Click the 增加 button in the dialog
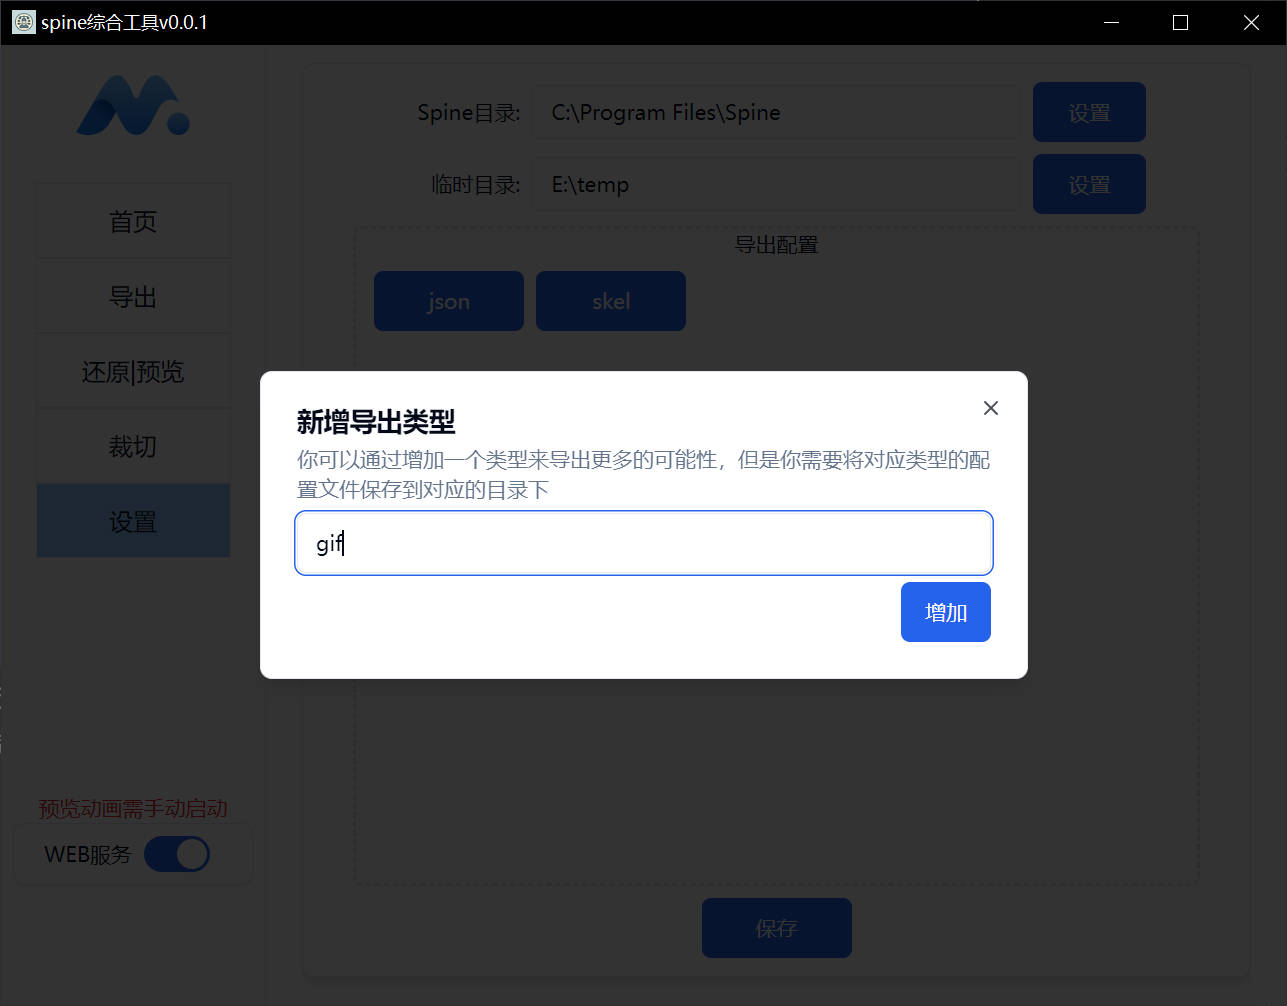1287x1006 pixels. coord(945,611)
